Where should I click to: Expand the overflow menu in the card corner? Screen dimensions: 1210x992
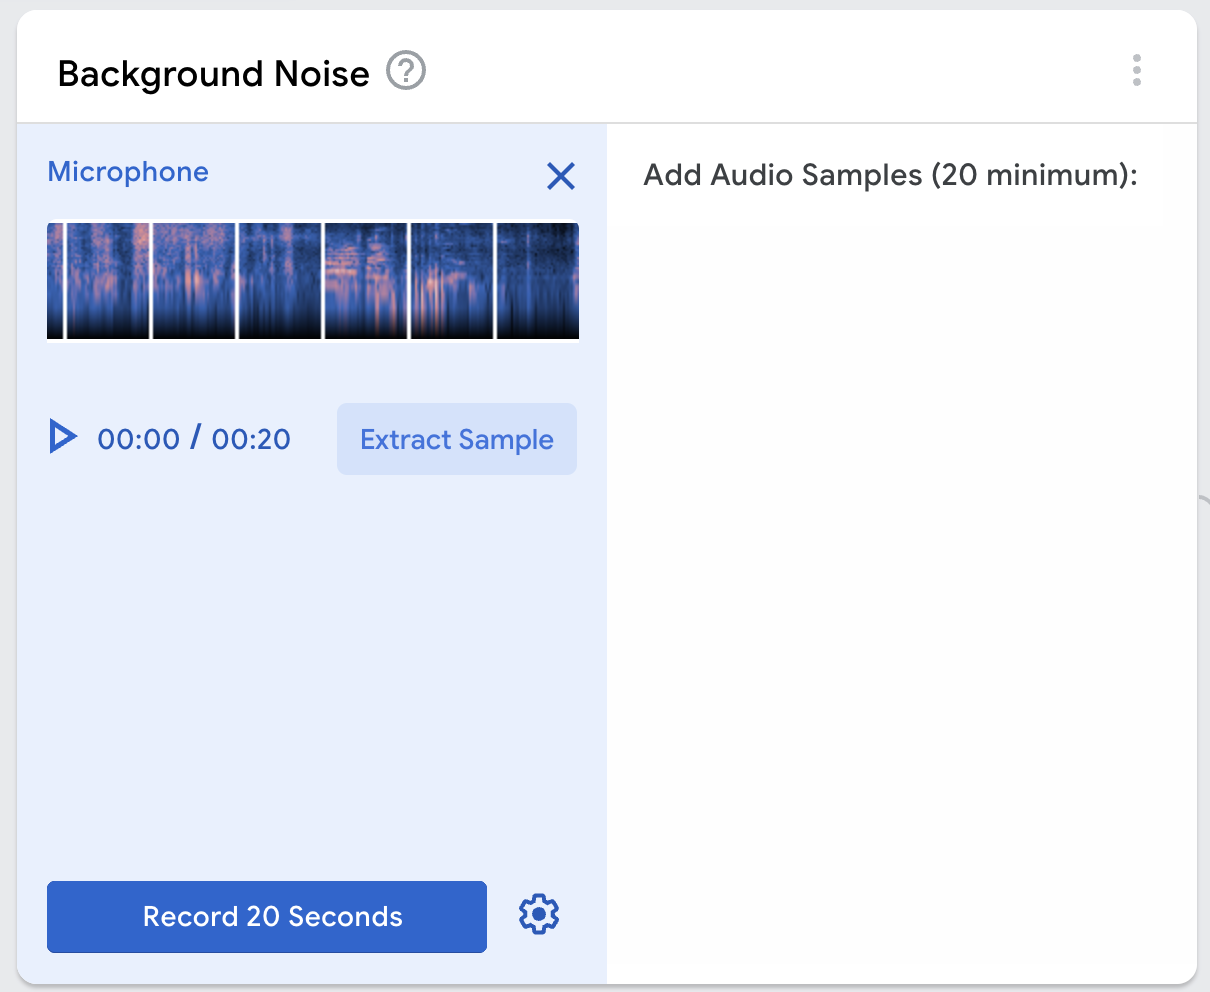1137,71
